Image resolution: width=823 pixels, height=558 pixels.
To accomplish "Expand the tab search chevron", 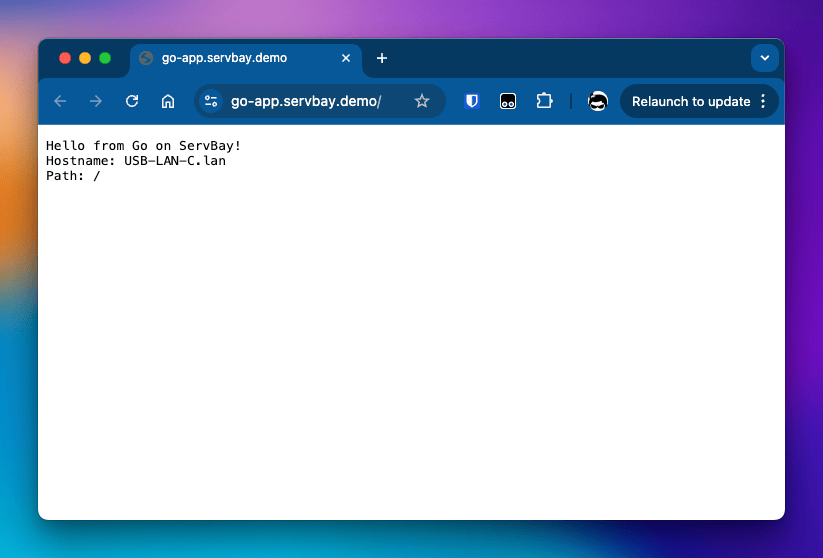I will [765, 58].
